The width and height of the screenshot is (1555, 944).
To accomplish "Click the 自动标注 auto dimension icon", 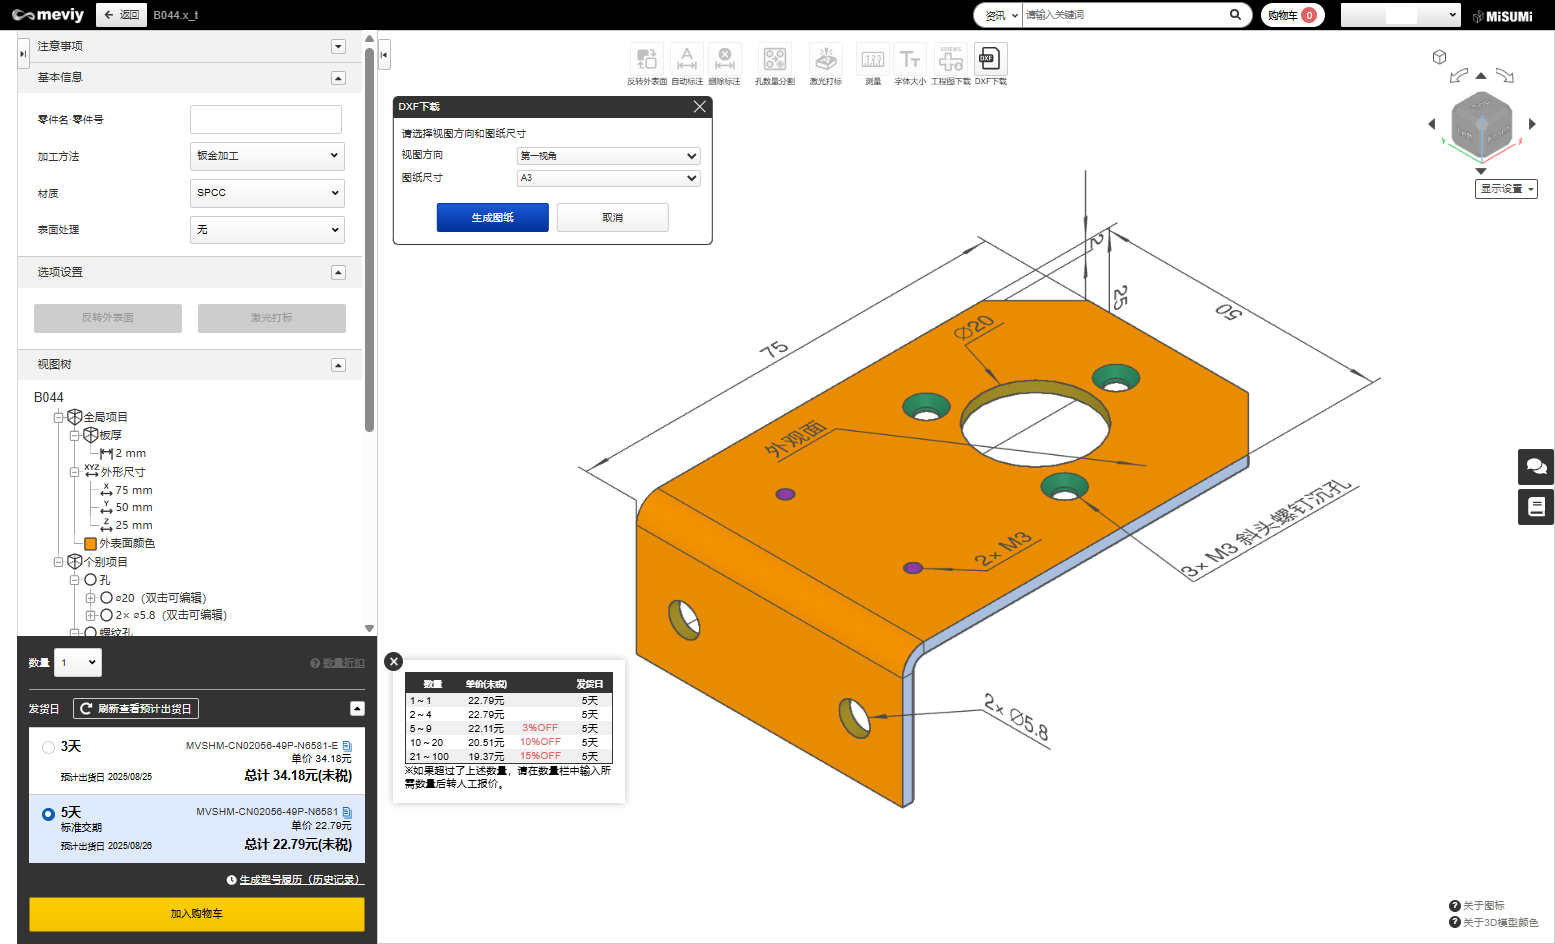I will [x=687, y=59].
